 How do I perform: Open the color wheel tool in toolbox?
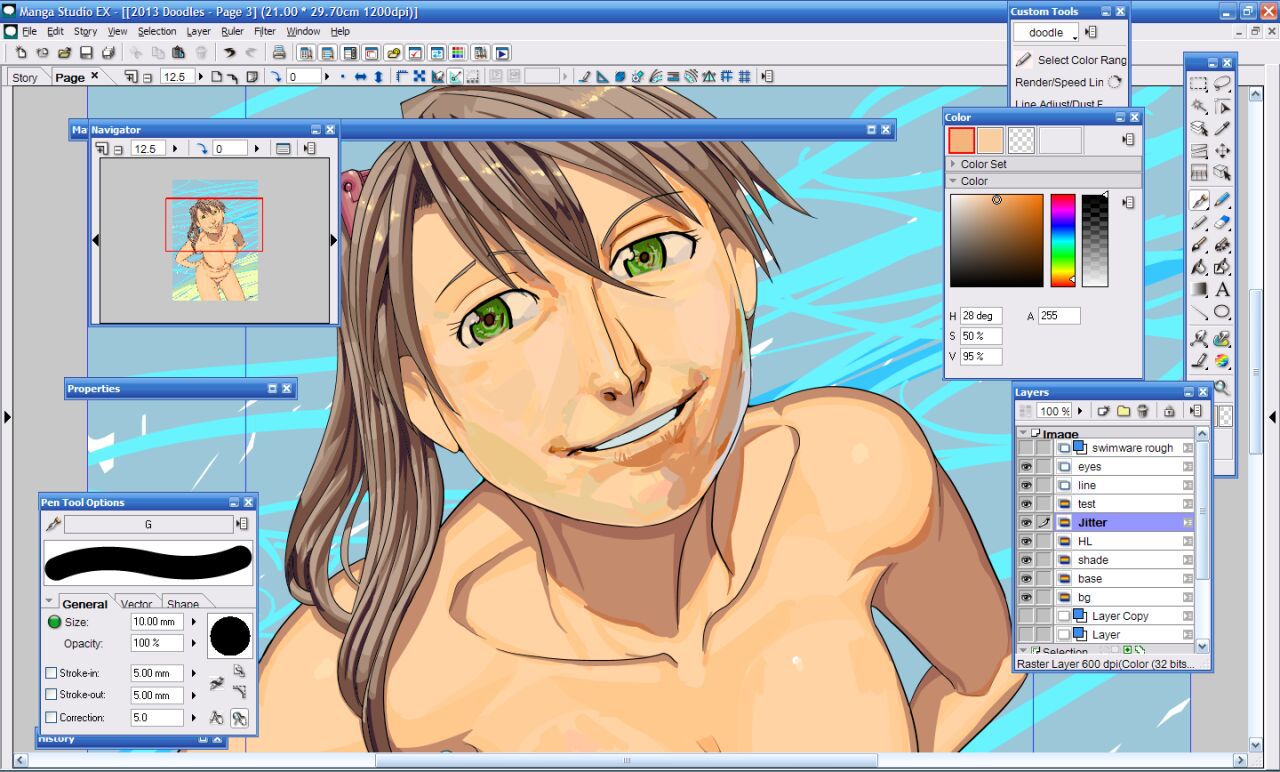1222,361
